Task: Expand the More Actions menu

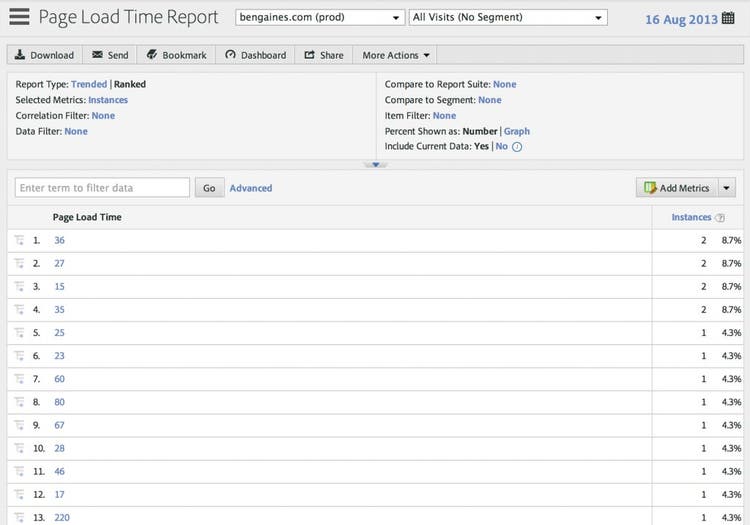Action: coord(396,55)
